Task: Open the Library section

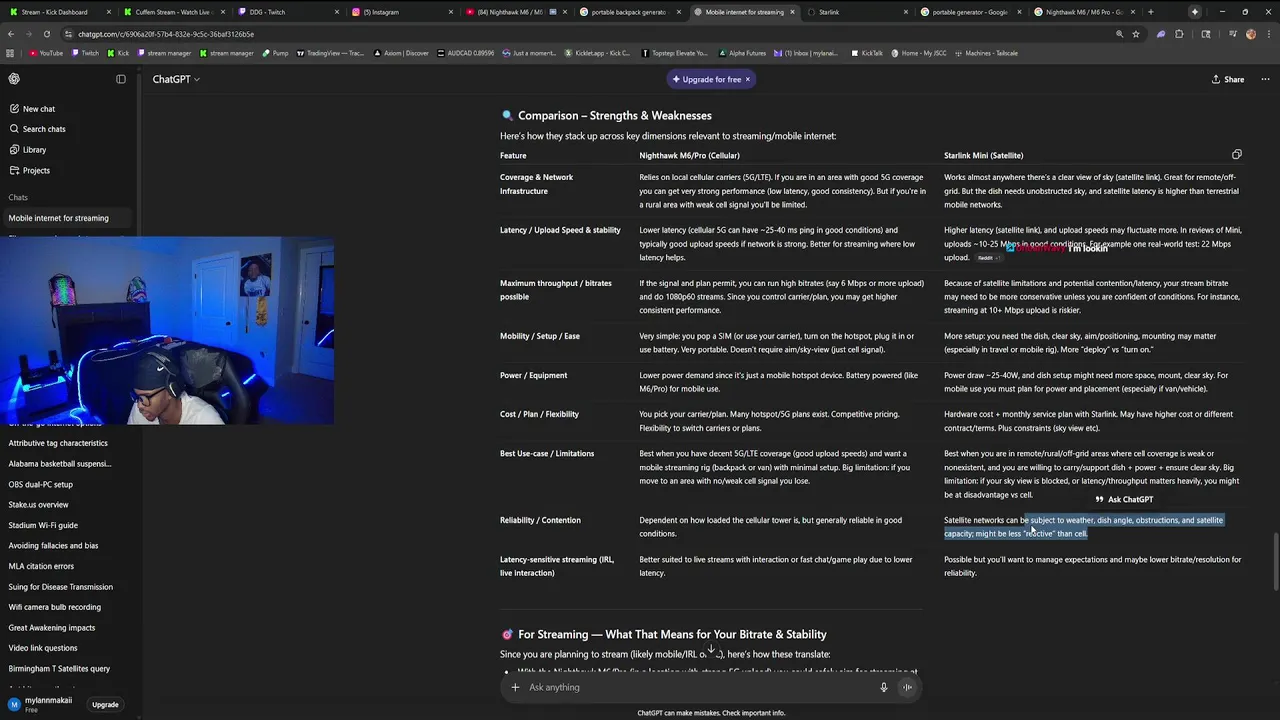Action: pos(28,149)
